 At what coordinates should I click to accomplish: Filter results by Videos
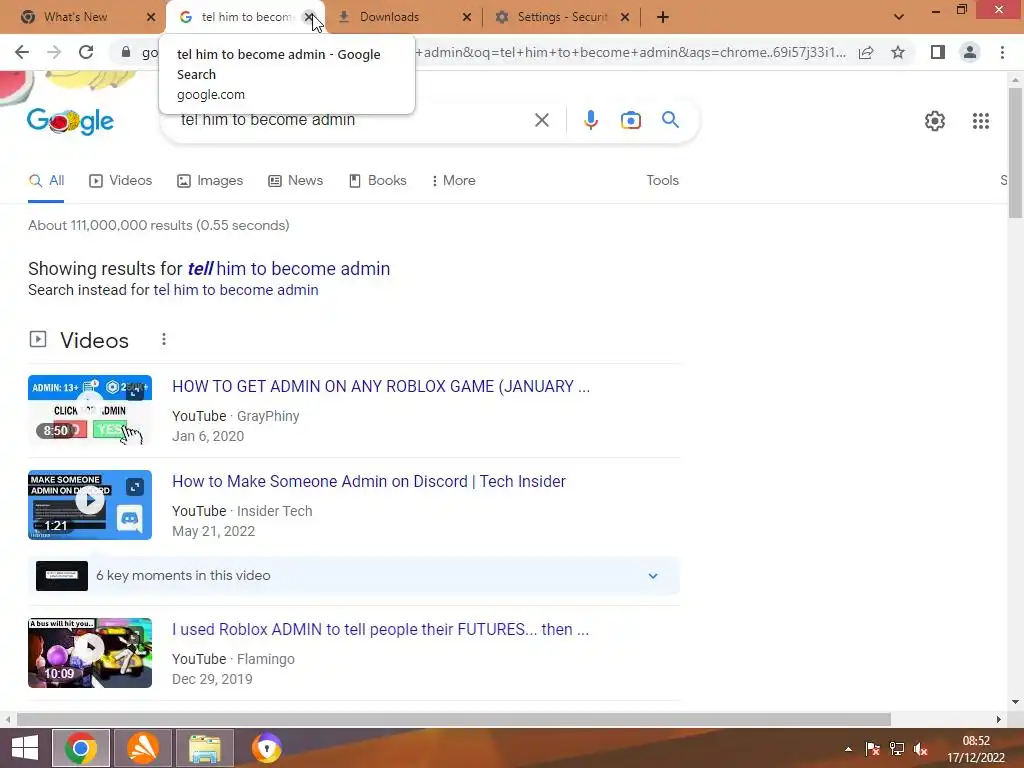121,181
